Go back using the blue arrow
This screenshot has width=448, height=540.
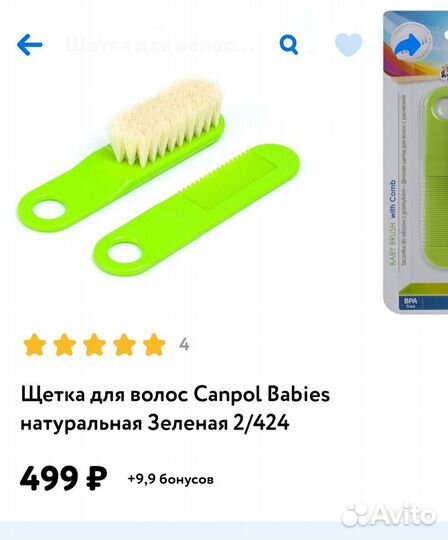pos(30,44)
